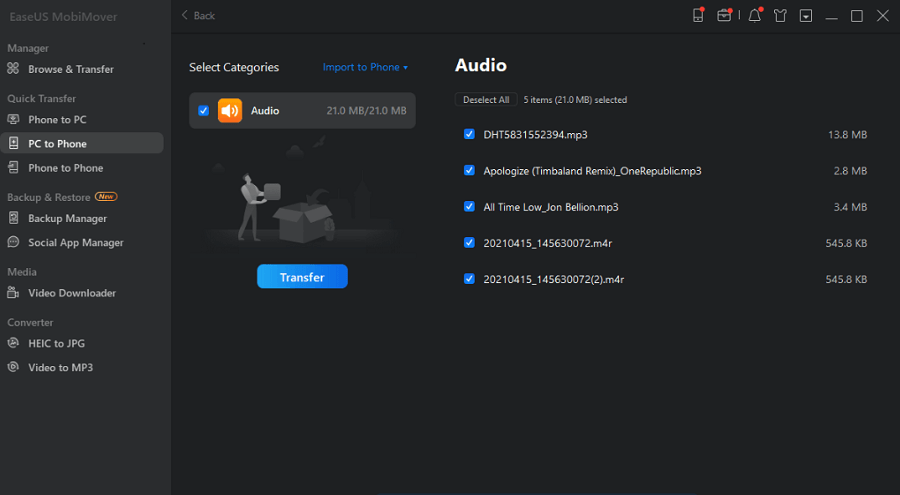The height and width of the screenshot is (495, 900).
Task: Open Social App Manager
Action: pyautogui.click(x=76, y=242)
